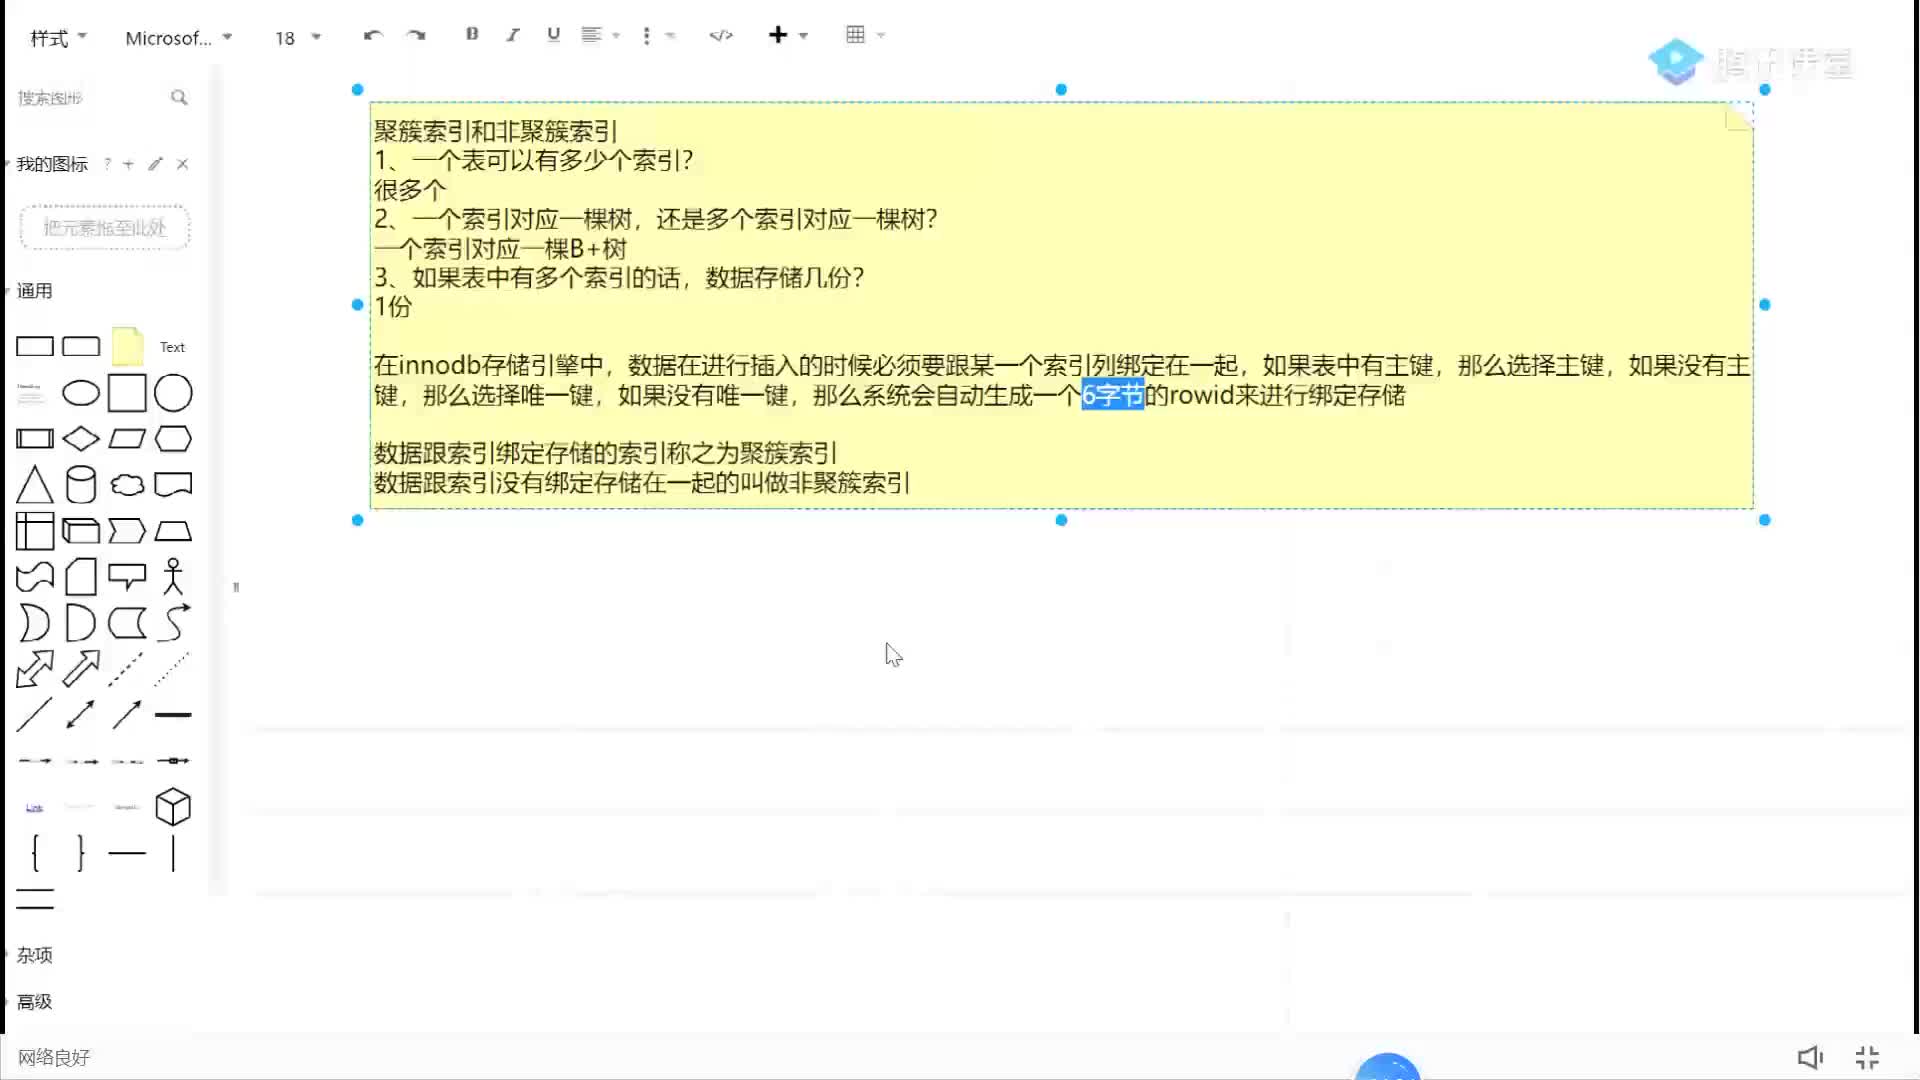The height and width of the screenshot is (1080, 1920).
Task: Open the text alignment options icon
Action: point(599,36)
